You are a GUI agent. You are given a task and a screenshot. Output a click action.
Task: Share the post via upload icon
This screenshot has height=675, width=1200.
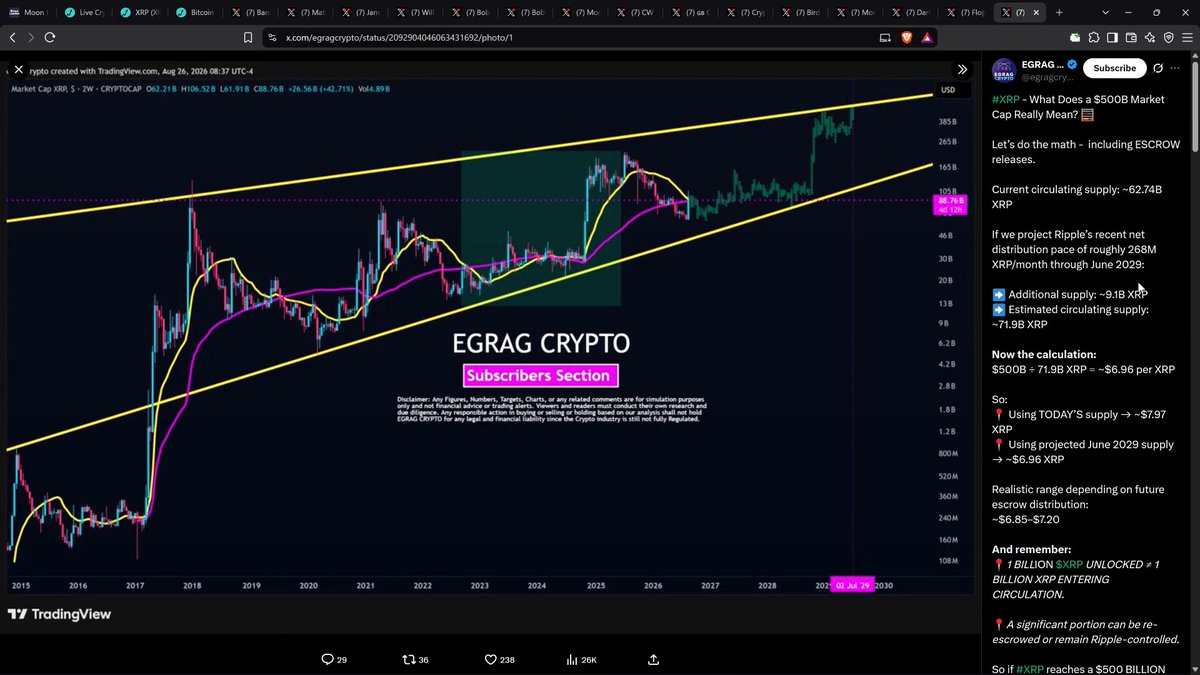tap(653, 660)
